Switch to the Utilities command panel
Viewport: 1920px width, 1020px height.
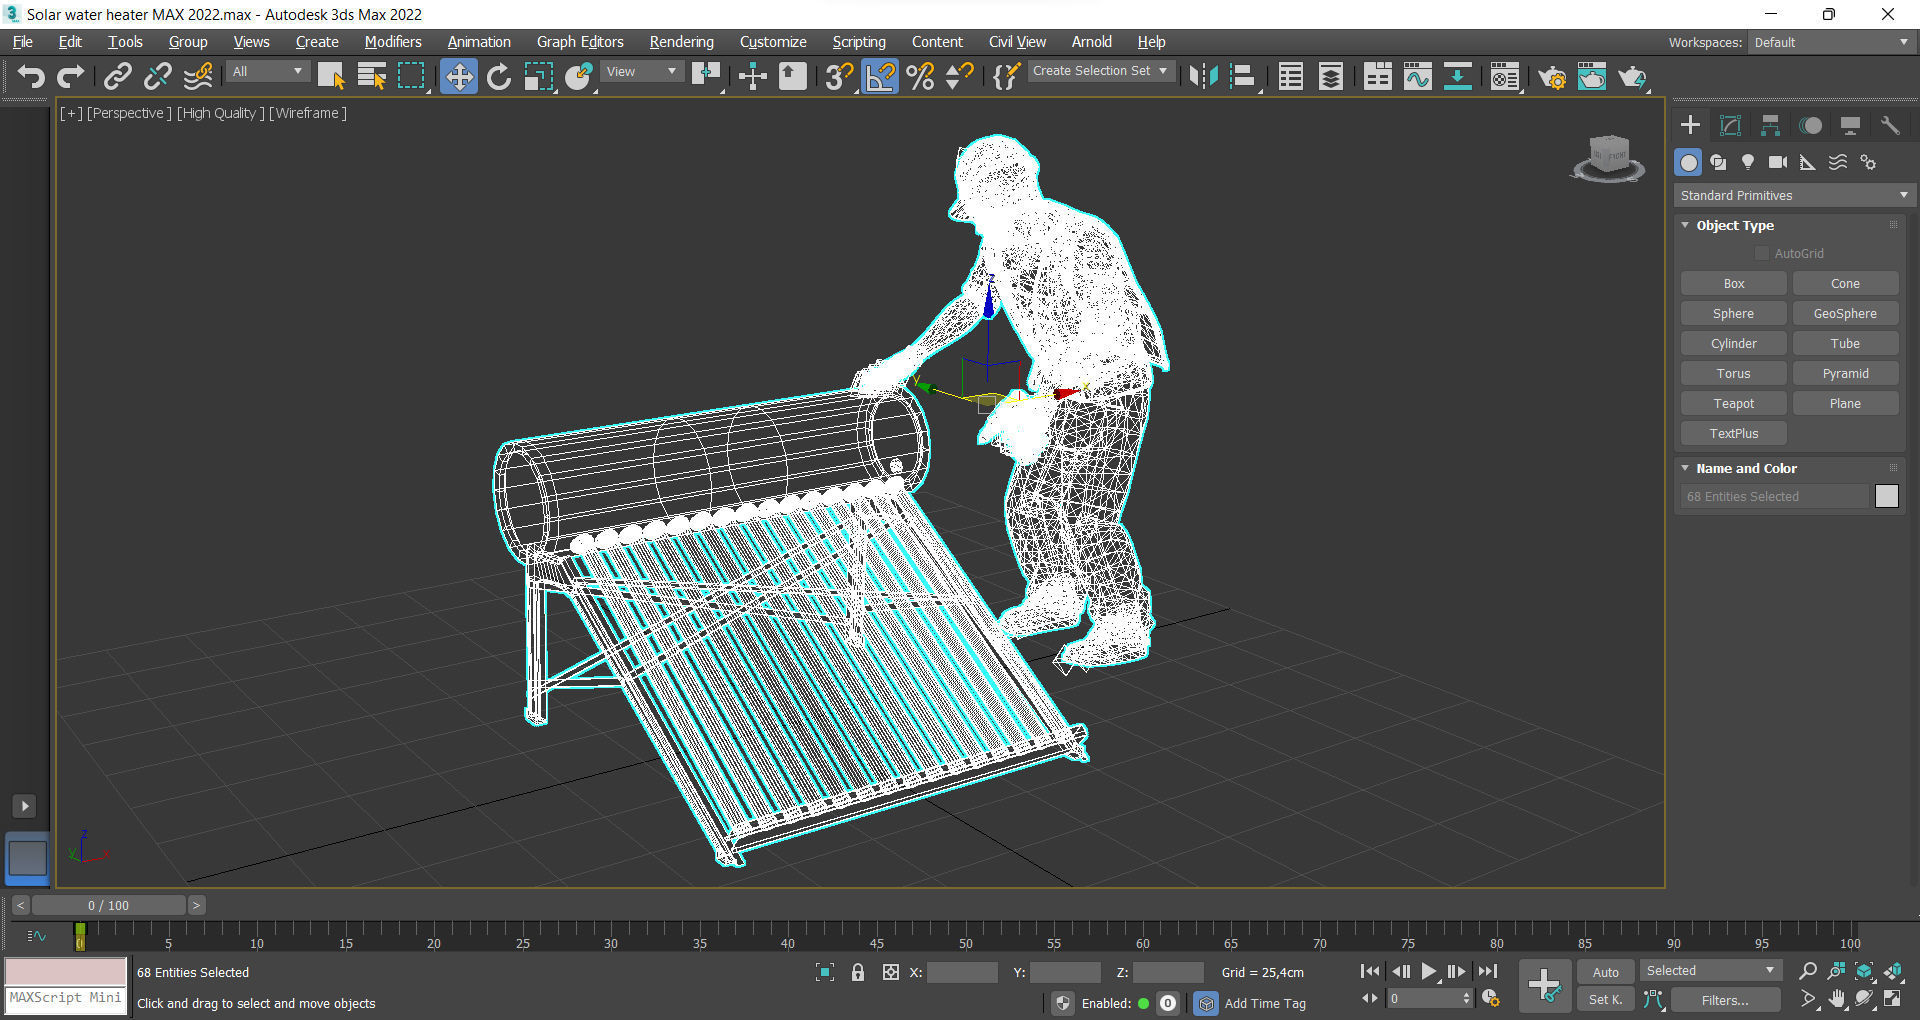pos(1890,125)
